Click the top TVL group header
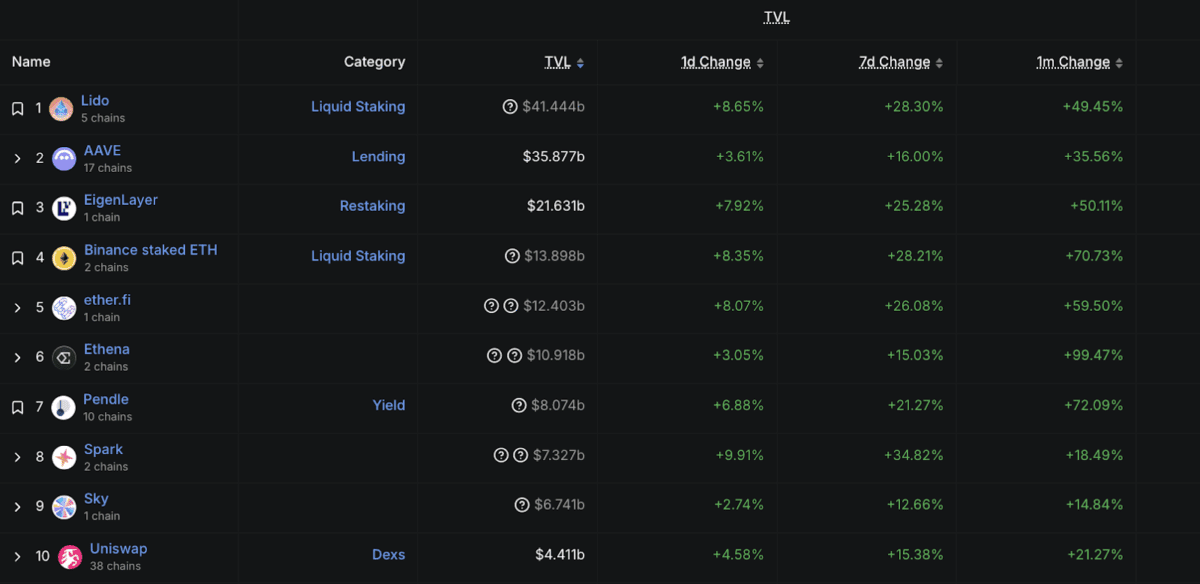Viewport: 1200px width, 584px height. (777, 17)
